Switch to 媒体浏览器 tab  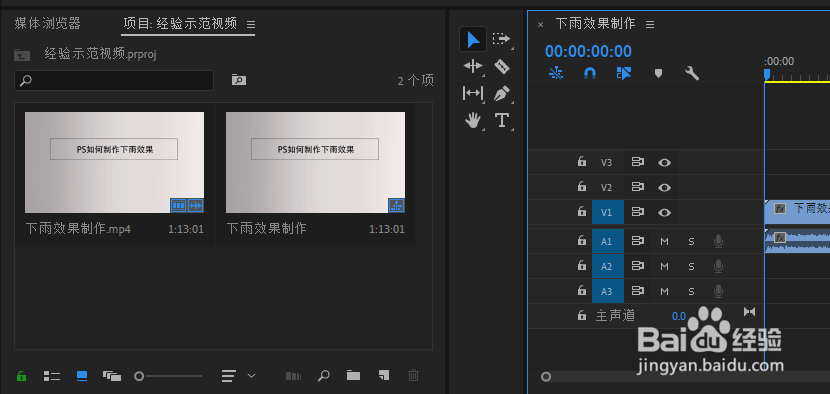click(48, 23)
